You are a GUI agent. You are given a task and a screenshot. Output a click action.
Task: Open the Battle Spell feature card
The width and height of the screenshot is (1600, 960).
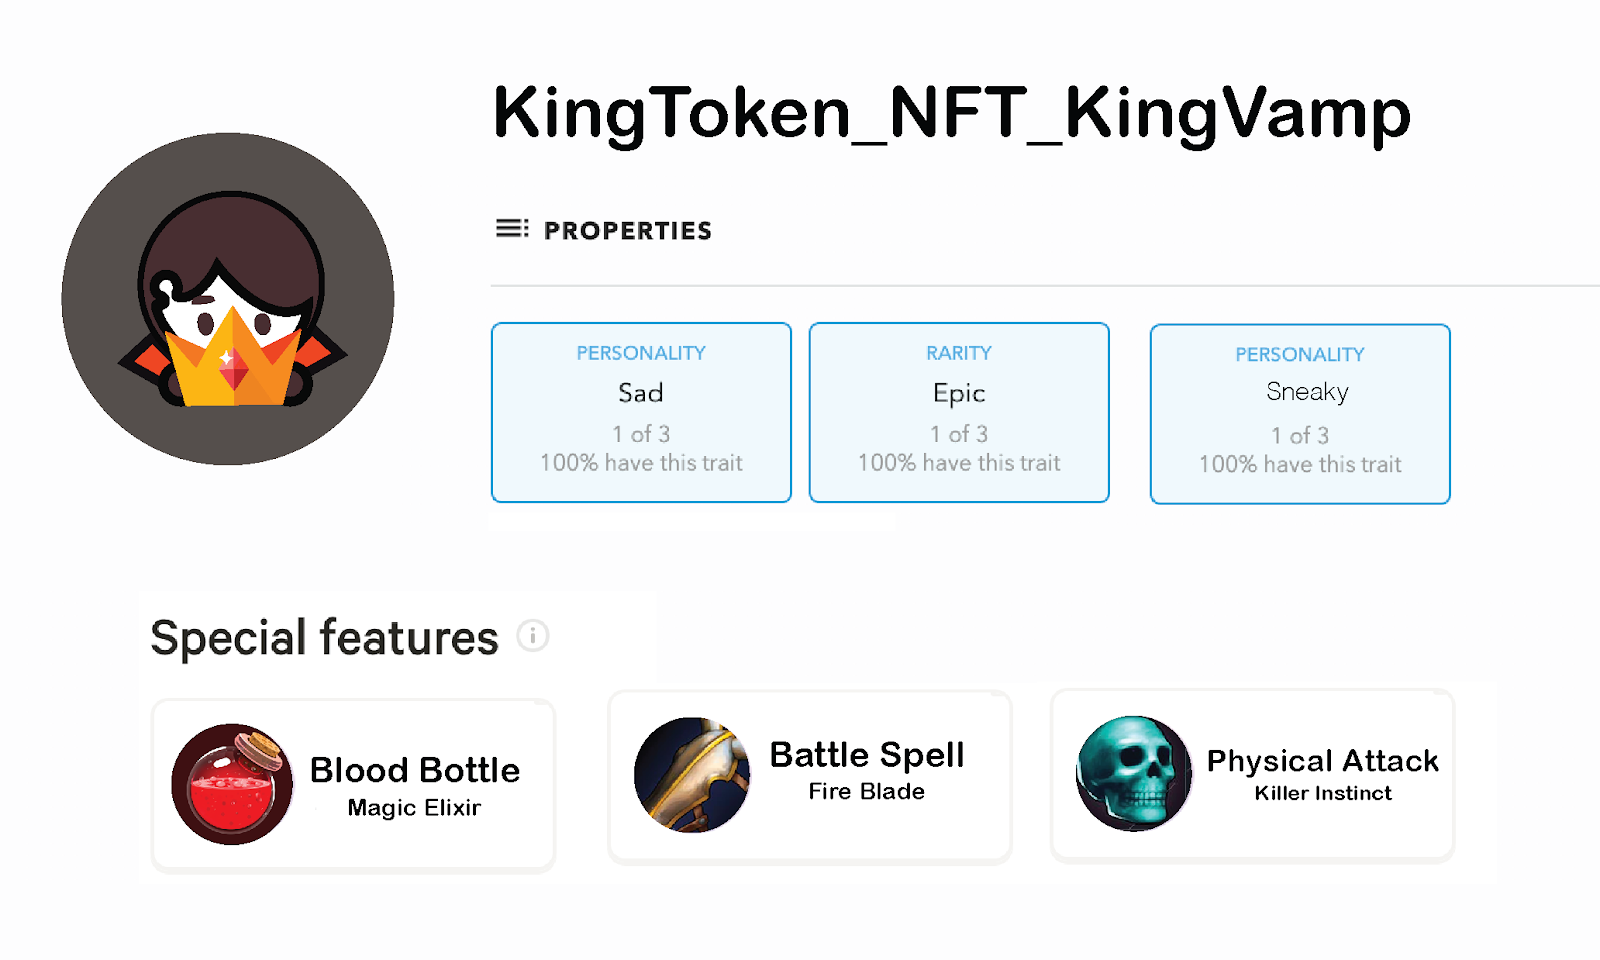pyautogui.click(x=810, y=775)
